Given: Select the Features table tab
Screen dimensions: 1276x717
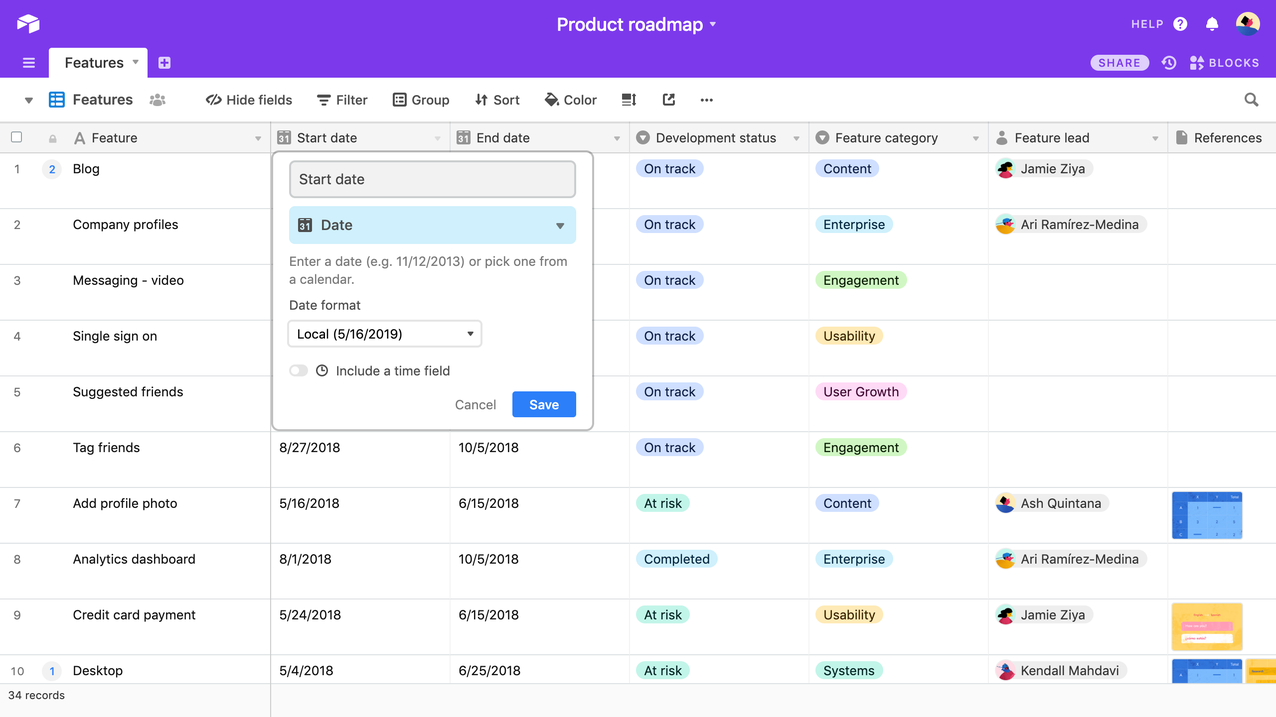Looking at the screenshot, I should [x=95, y=63].
